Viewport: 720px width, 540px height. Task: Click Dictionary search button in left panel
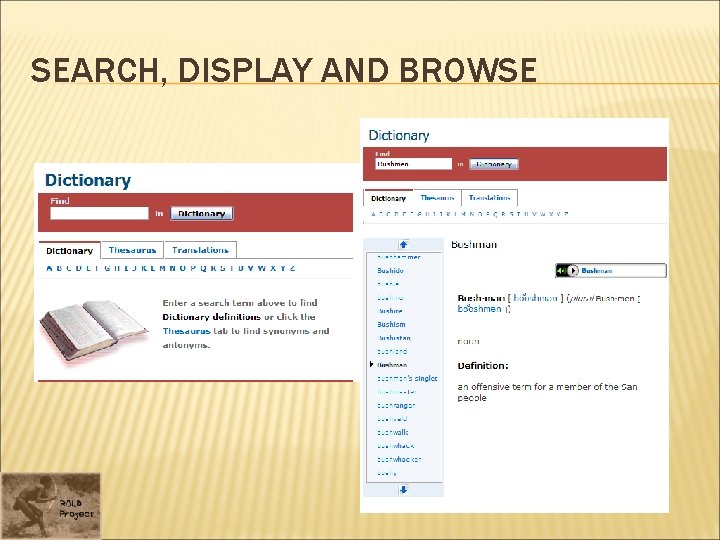point(202,214)
